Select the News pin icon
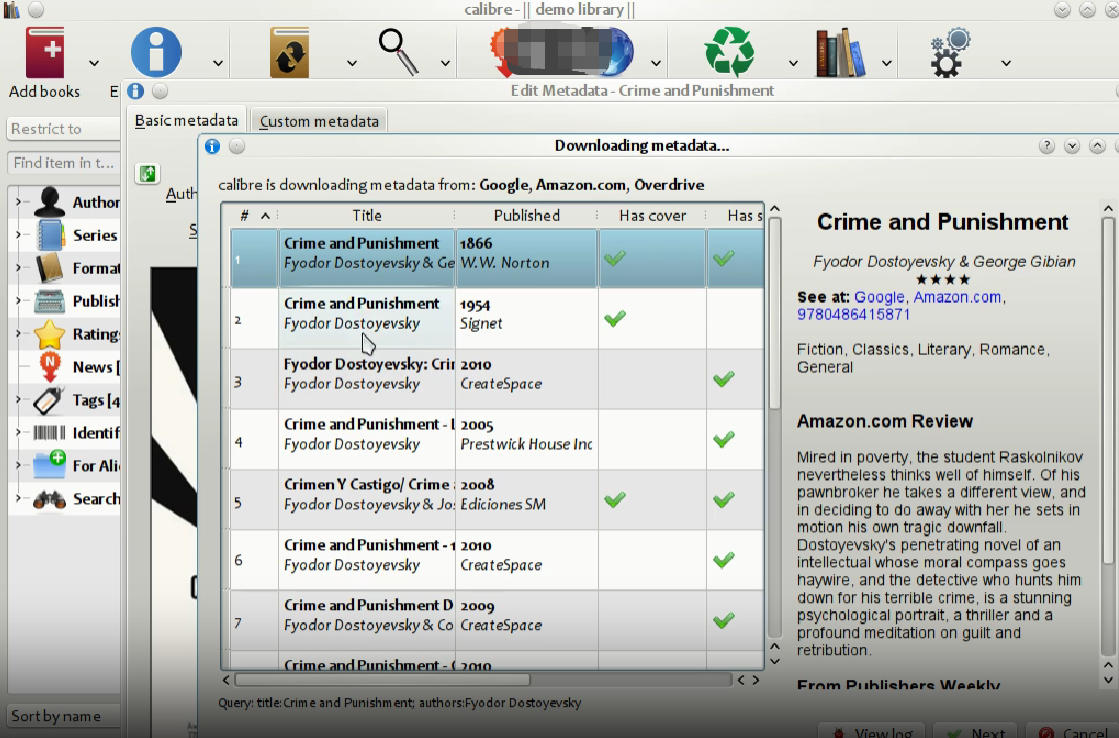Screen dimensions: 1119x738 pyautogui.click(x=49, y=367)
